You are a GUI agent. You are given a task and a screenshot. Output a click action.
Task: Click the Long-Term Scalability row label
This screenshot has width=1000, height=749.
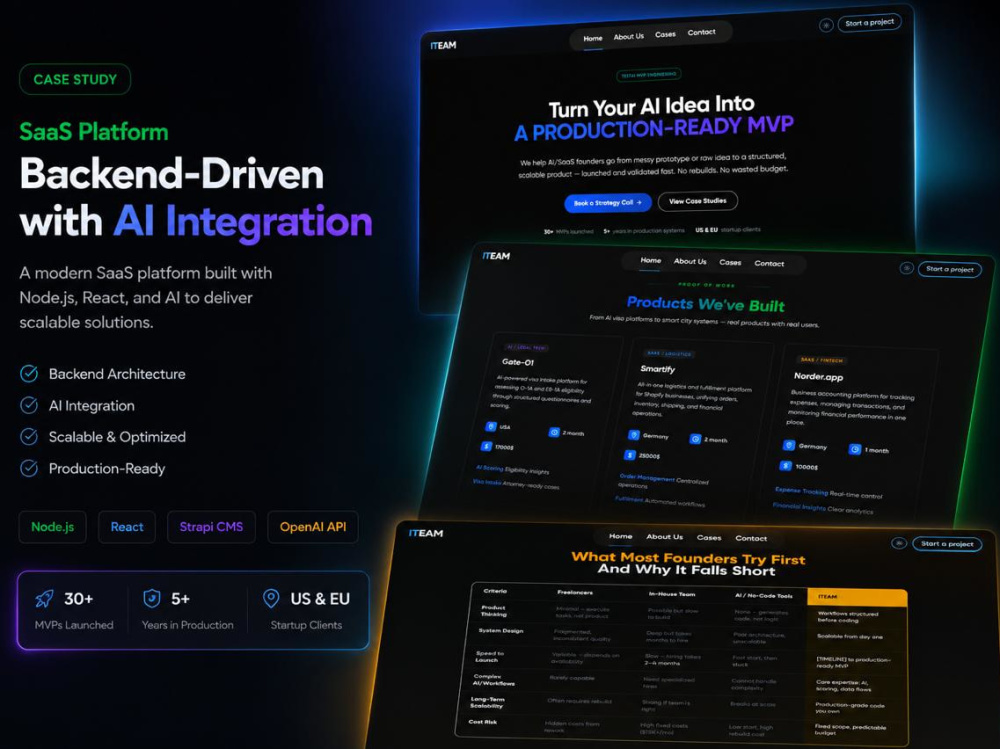coord(488,702)
